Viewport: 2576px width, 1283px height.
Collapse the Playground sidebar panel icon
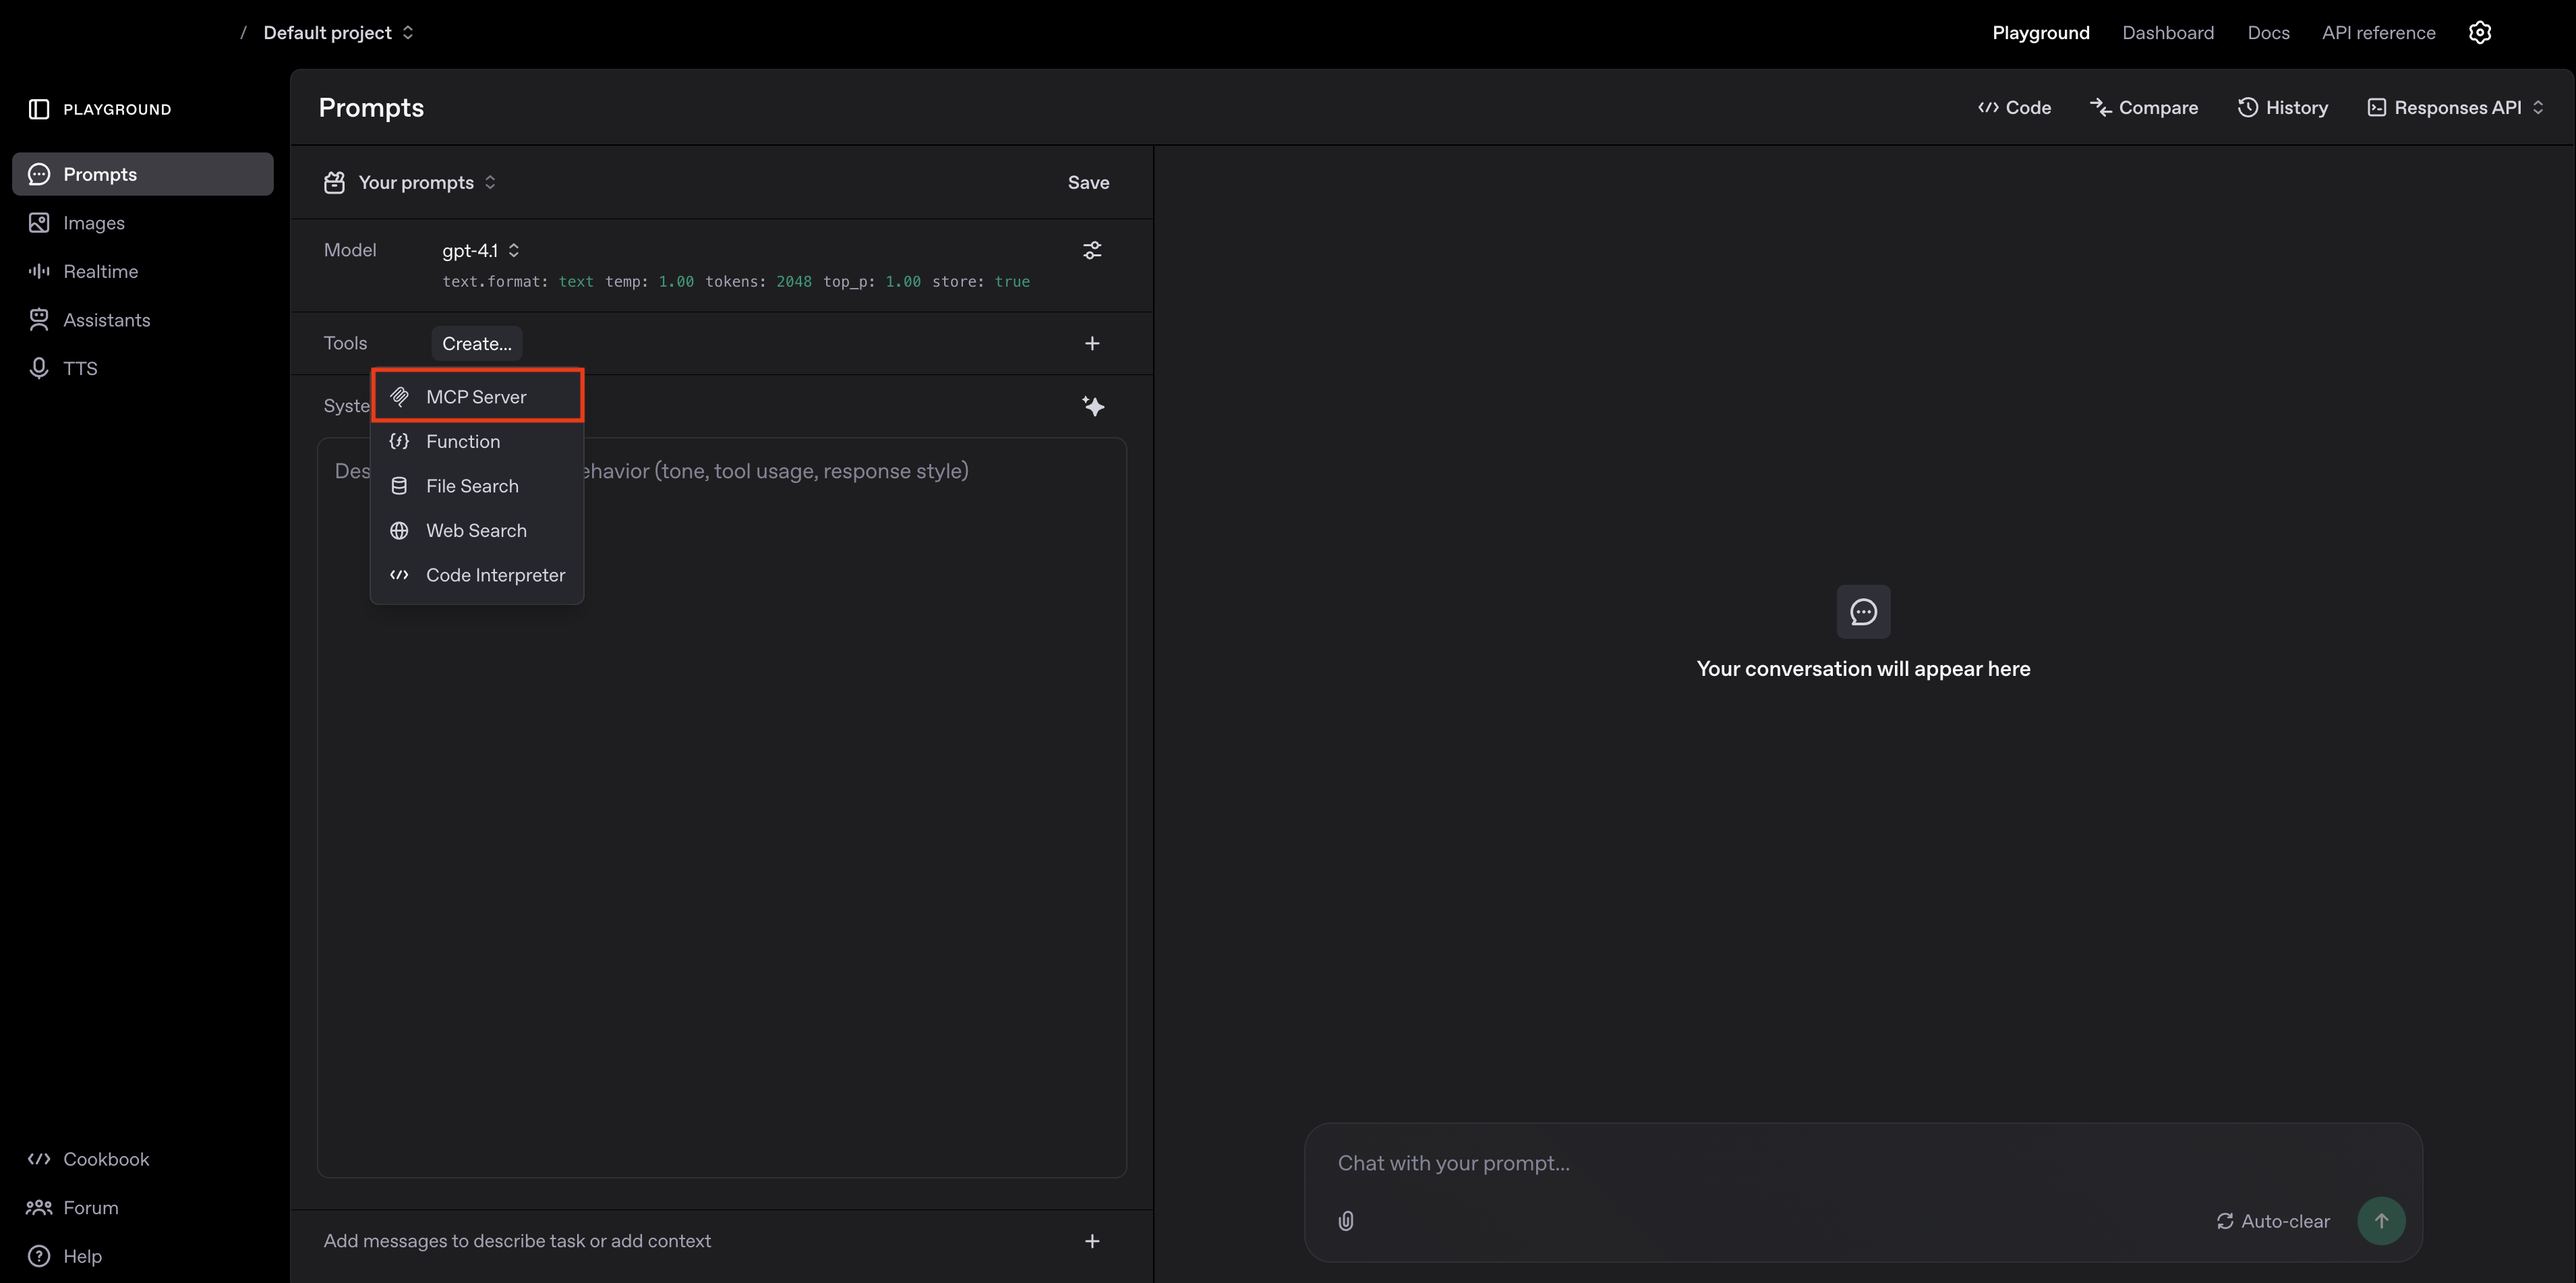[x=39, y=109]
